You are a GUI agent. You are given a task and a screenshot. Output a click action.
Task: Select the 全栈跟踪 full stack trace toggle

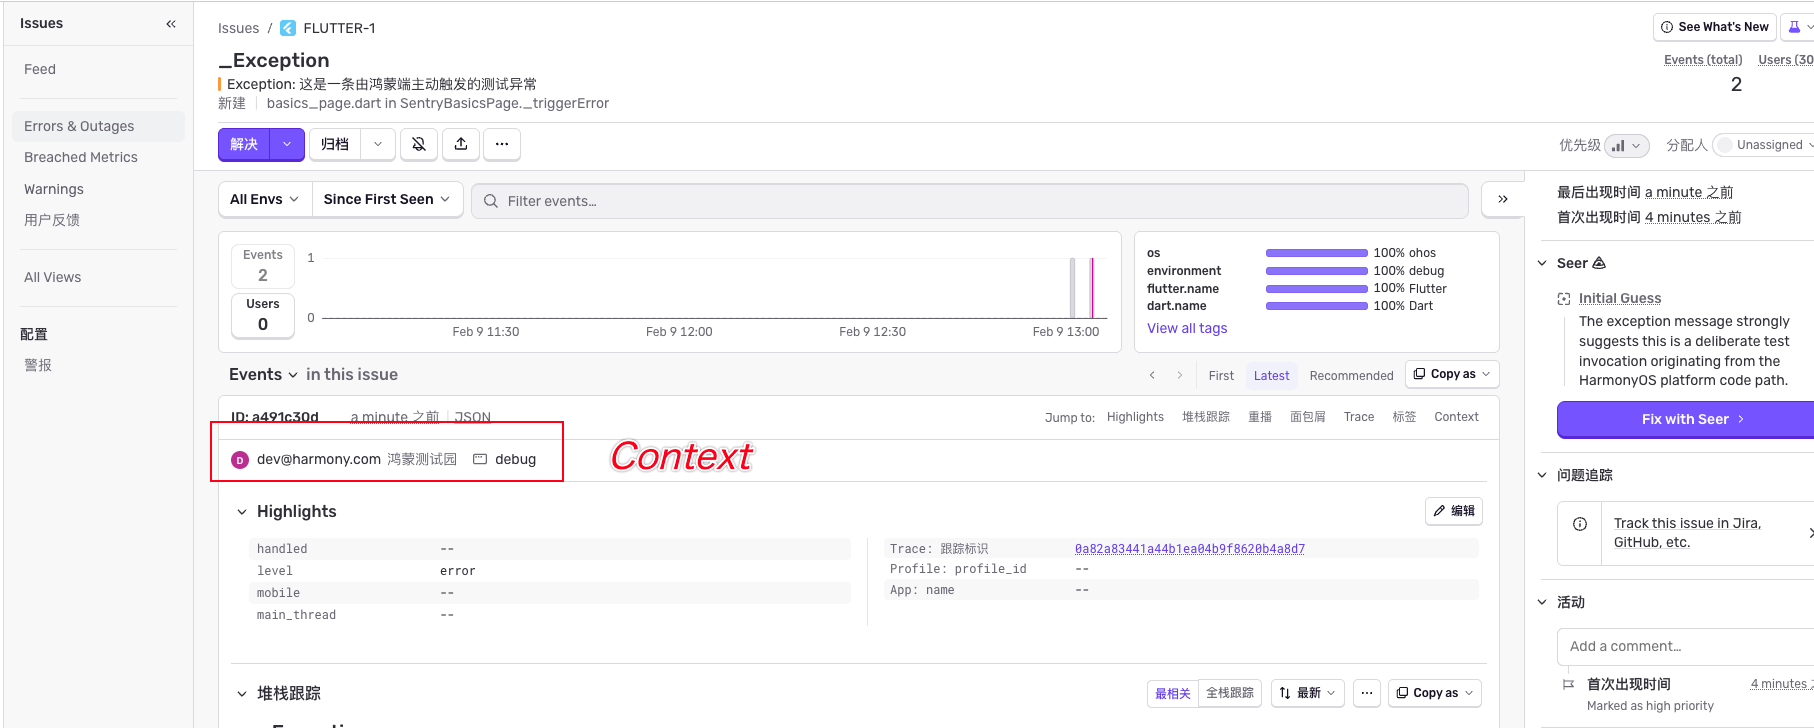[x=1230, y=693]
